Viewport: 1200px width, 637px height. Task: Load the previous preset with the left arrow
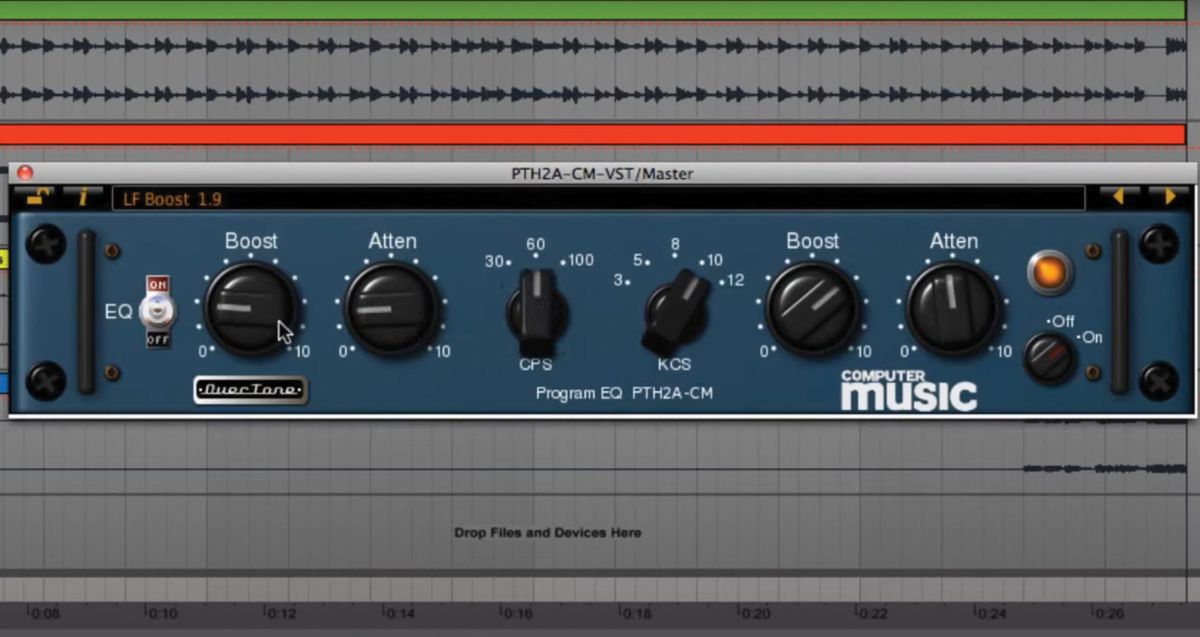point(1119,197)
